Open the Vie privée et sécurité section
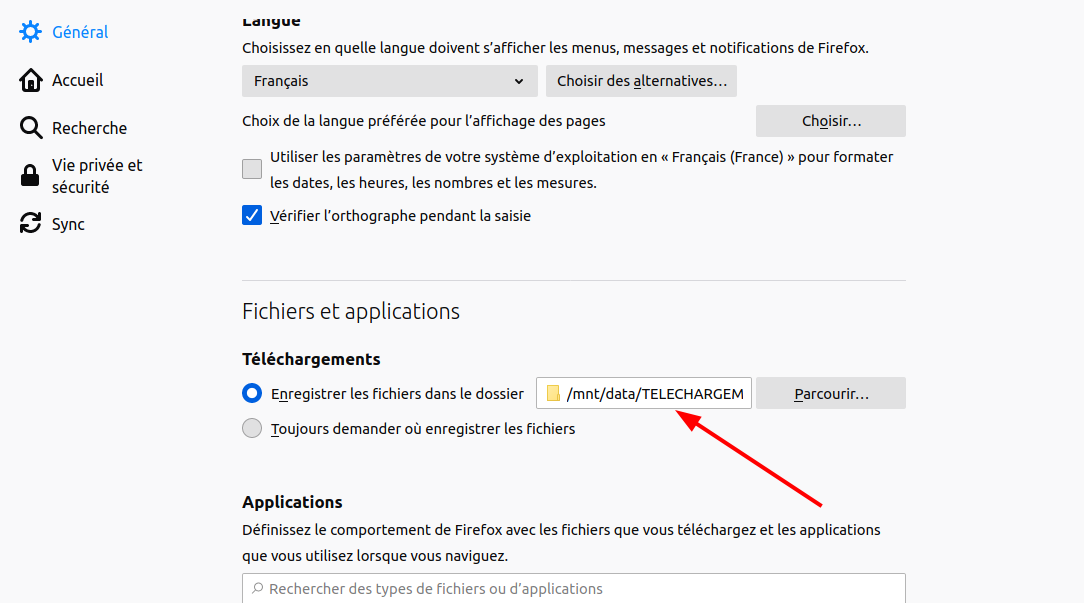This screenshot has width=1084, height=603. (97, 176)
